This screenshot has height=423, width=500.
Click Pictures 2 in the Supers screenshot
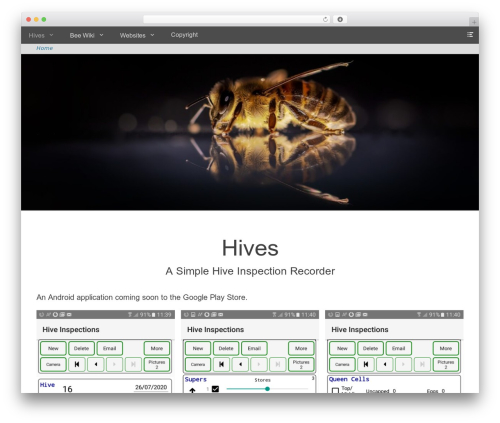click(x=301, y=364)
